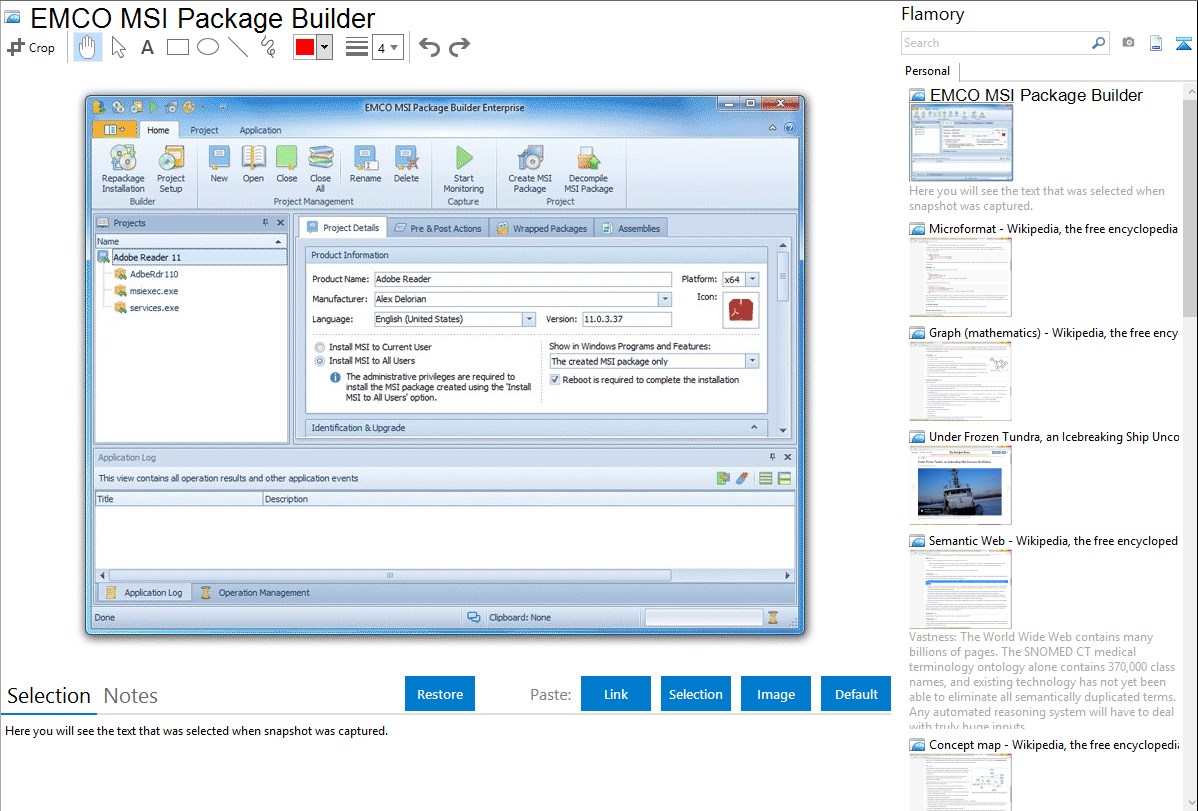1198x811 pixels.
Task: Open the Application ribbon tab
Action: (261, 130)
